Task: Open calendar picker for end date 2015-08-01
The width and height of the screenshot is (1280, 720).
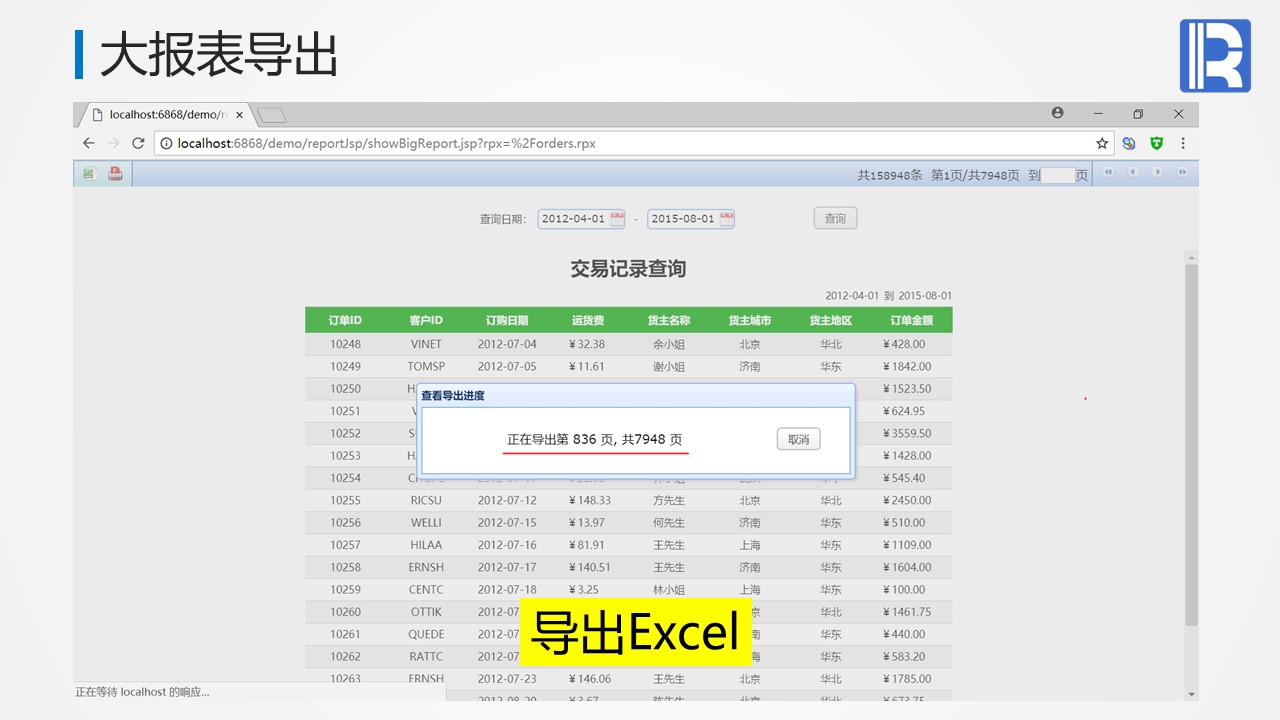Action: (x=726, y=218)
